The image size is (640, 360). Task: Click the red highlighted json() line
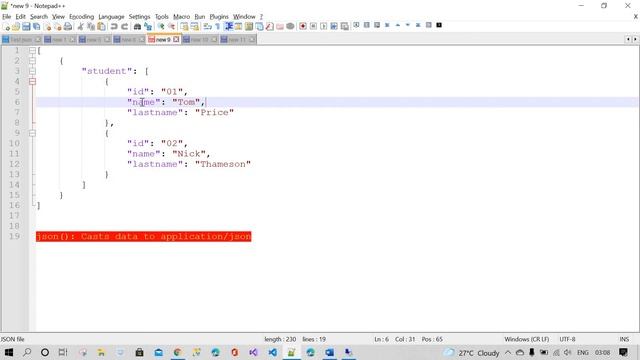[144, 236]
